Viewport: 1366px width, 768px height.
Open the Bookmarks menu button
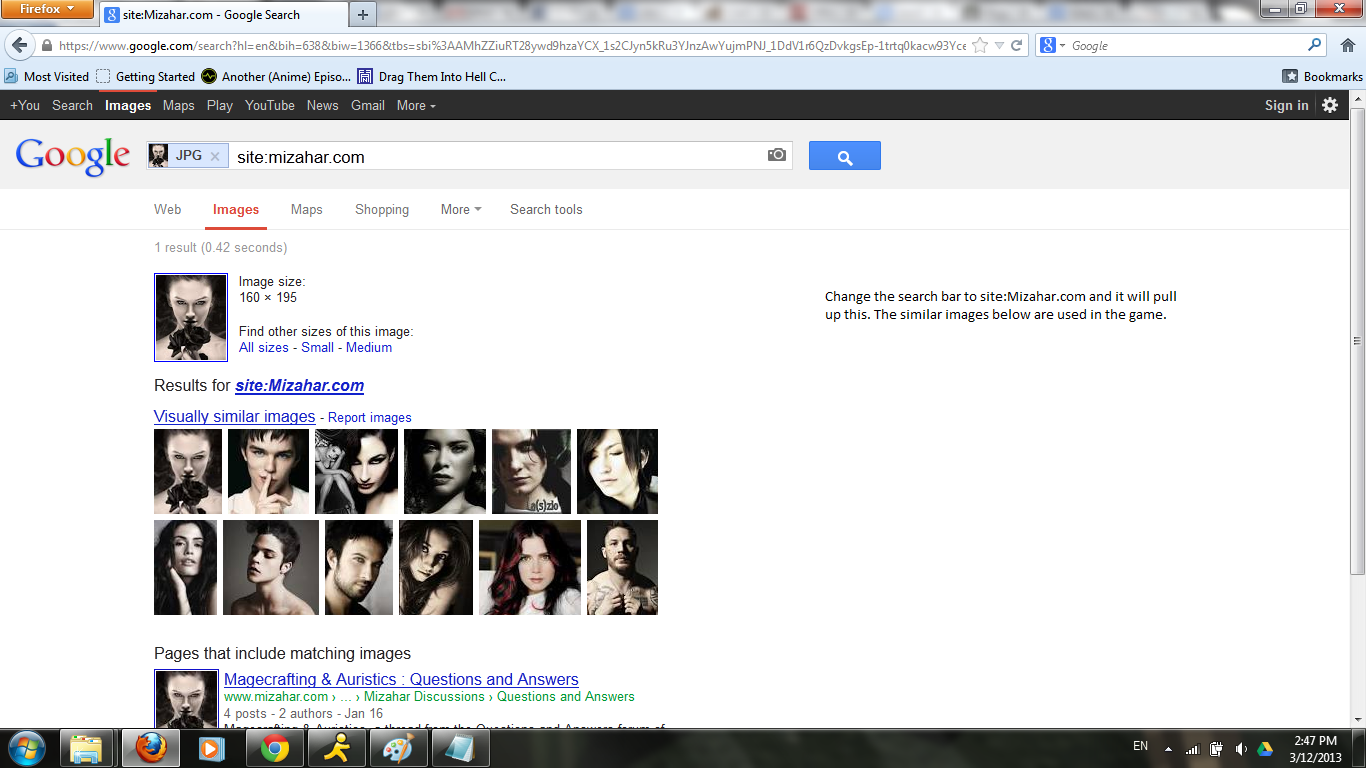[1322, 76]
